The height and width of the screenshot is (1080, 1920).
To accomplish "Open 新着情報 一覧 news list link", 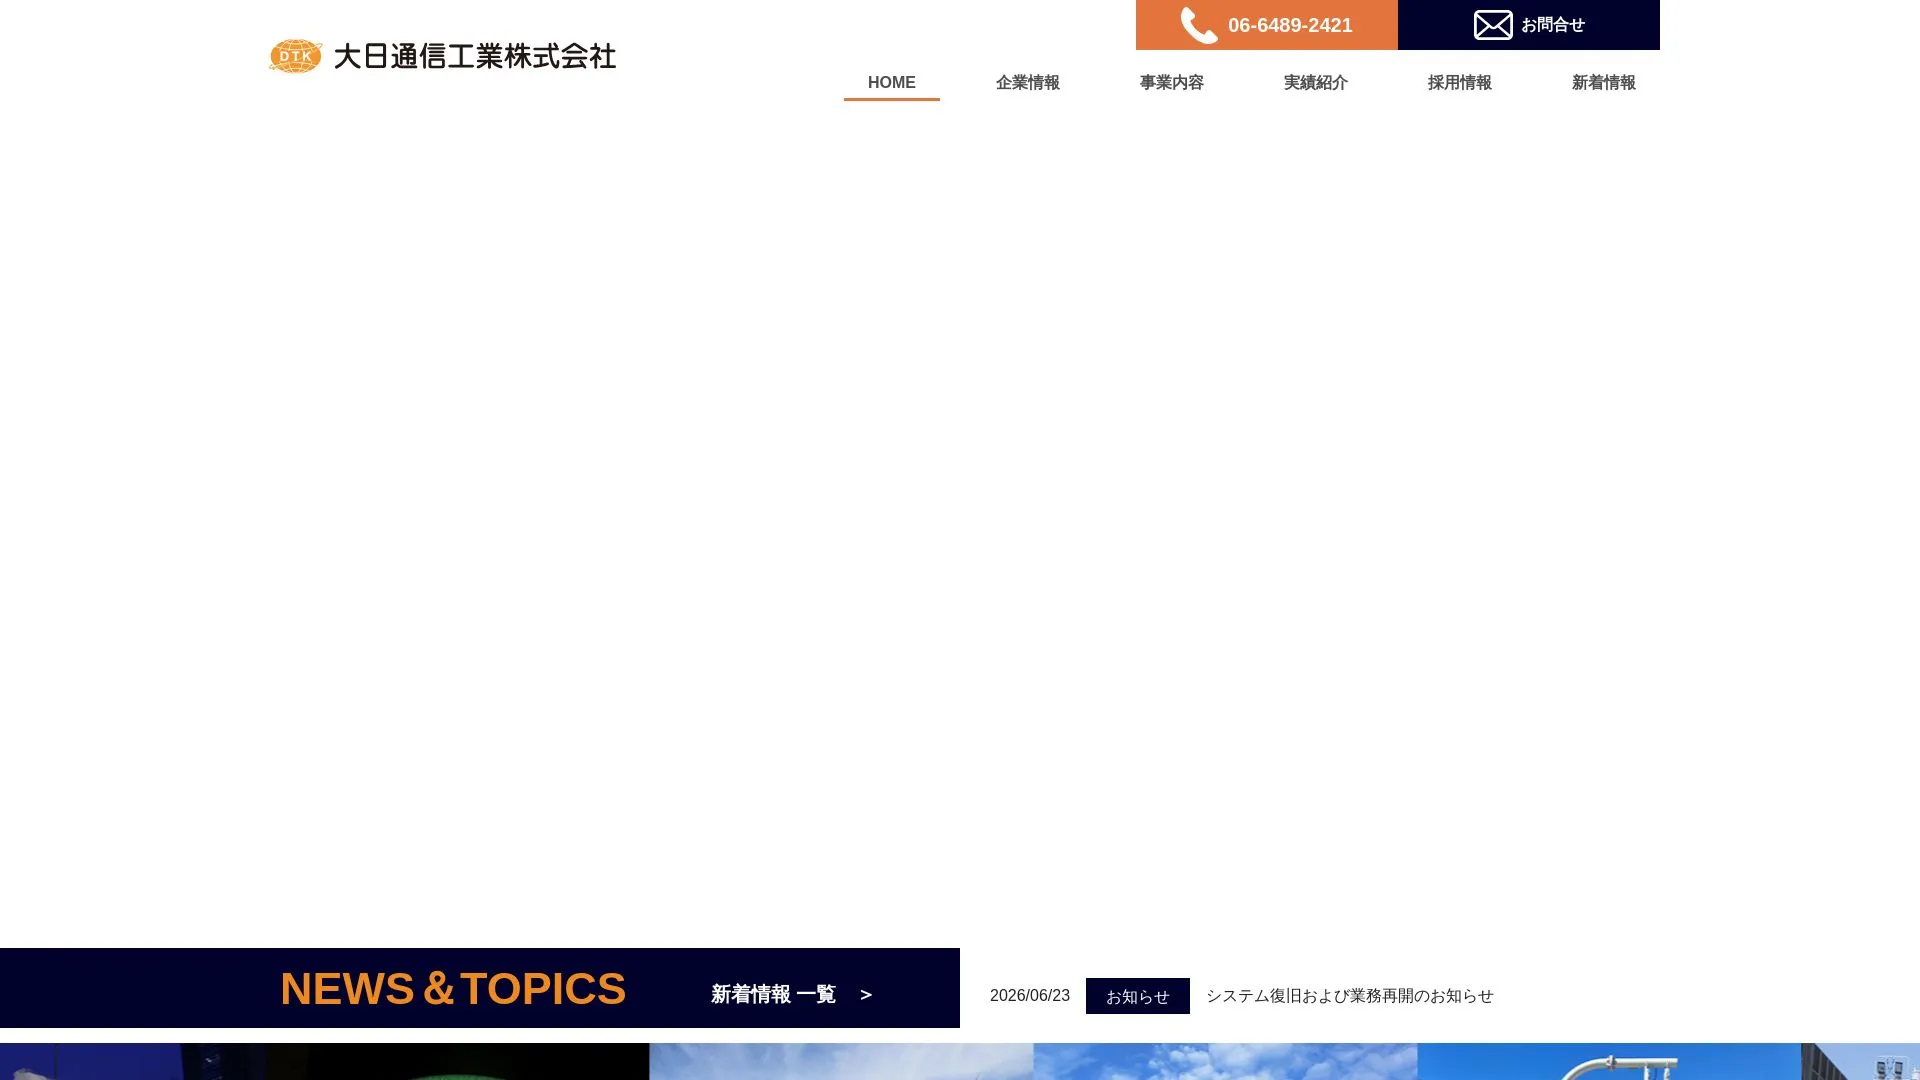I will [791, 994].
